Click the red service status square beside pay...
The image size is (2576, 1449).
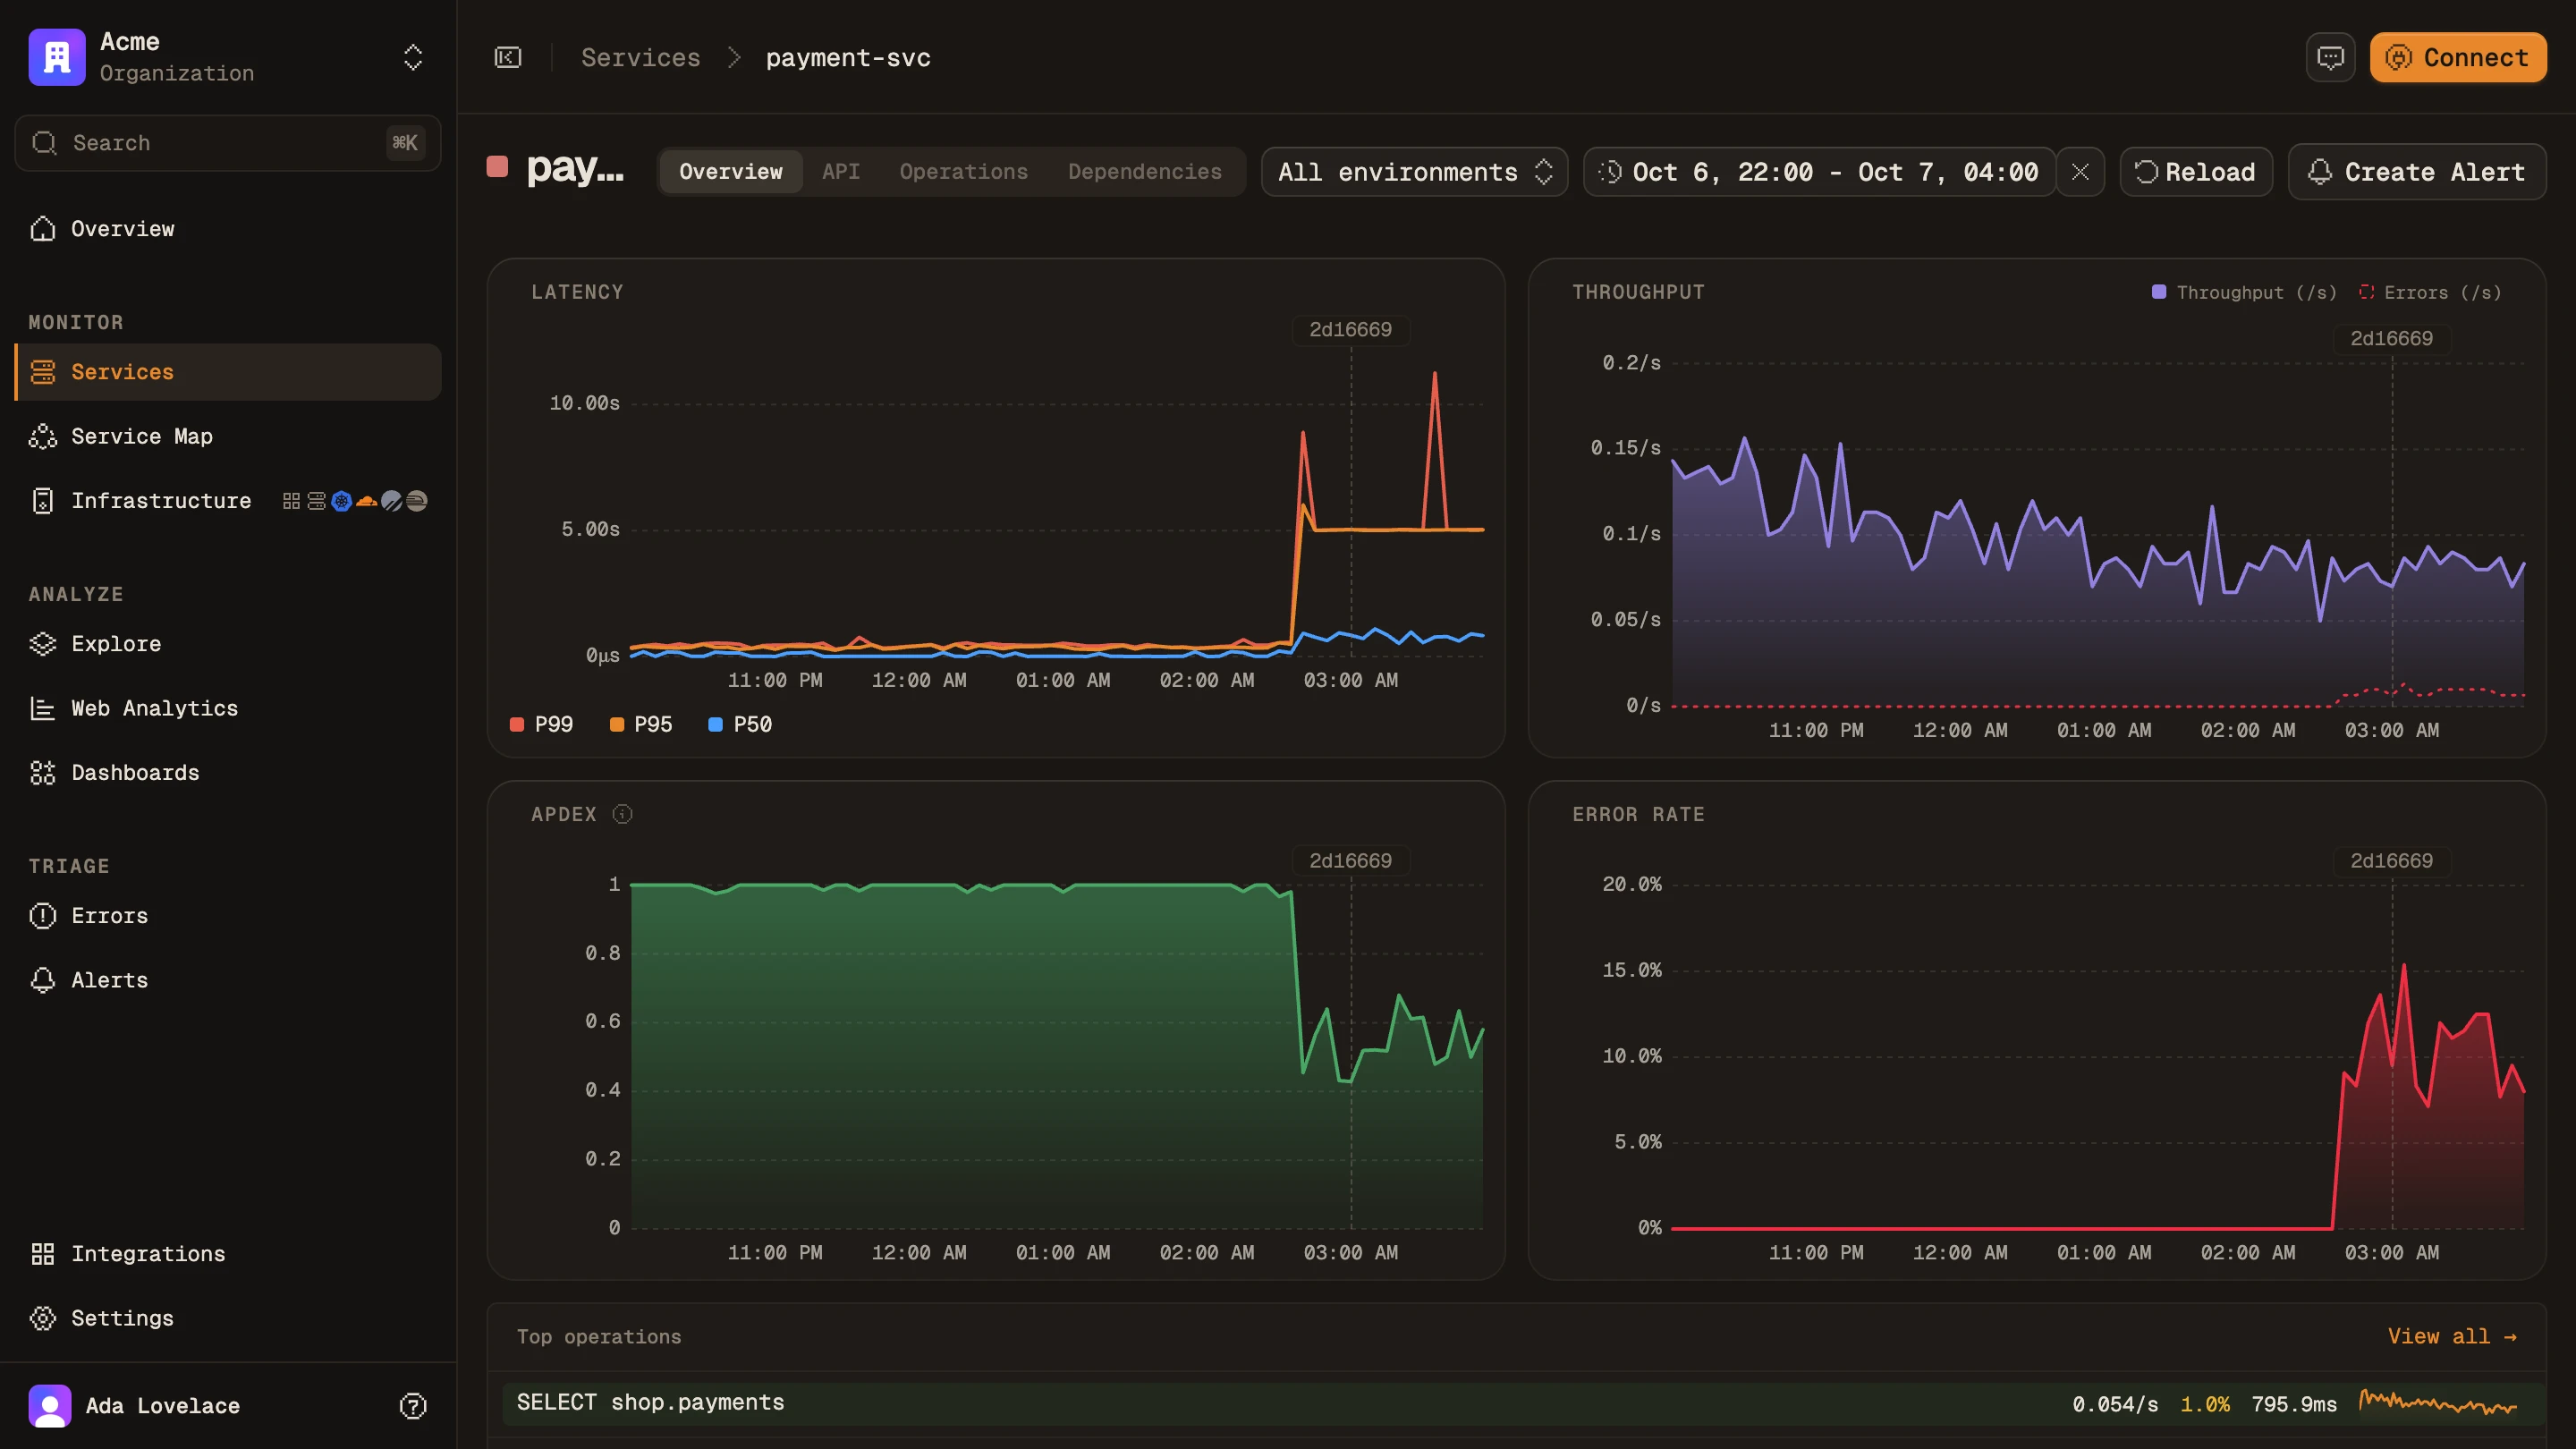497,167
